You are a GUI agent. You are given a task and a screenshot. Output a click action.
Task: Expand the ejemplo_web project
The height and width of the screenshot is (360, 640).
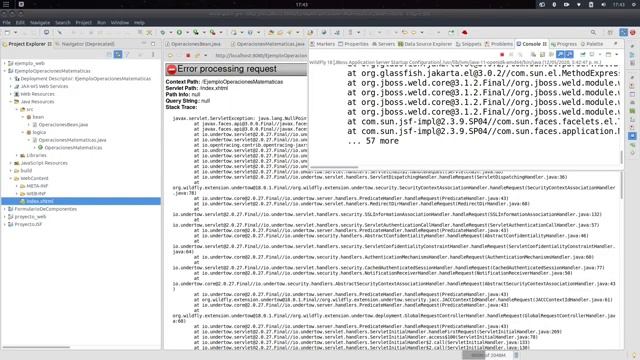click(x=5, y=63)
